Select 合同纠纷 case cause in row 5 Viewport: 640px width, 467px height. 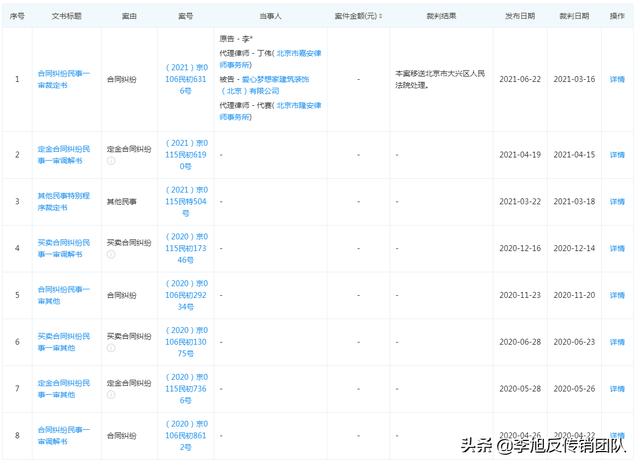tap(122, 295)
